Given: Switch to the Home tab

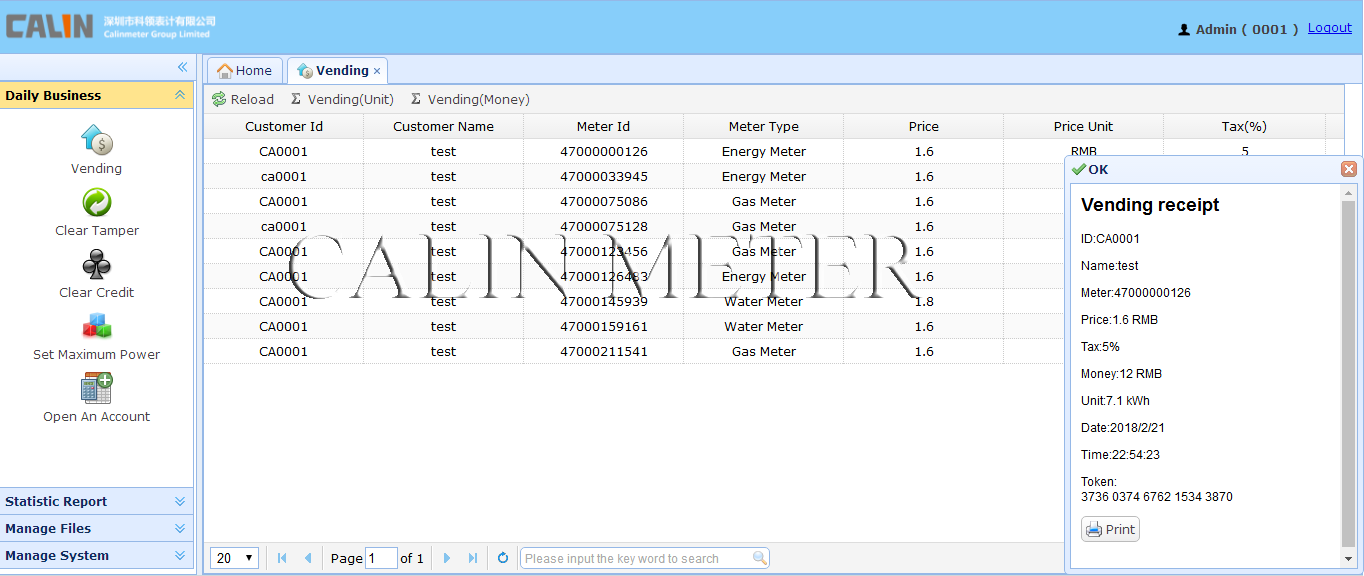Looking at the screenshot, I should 245,70.
